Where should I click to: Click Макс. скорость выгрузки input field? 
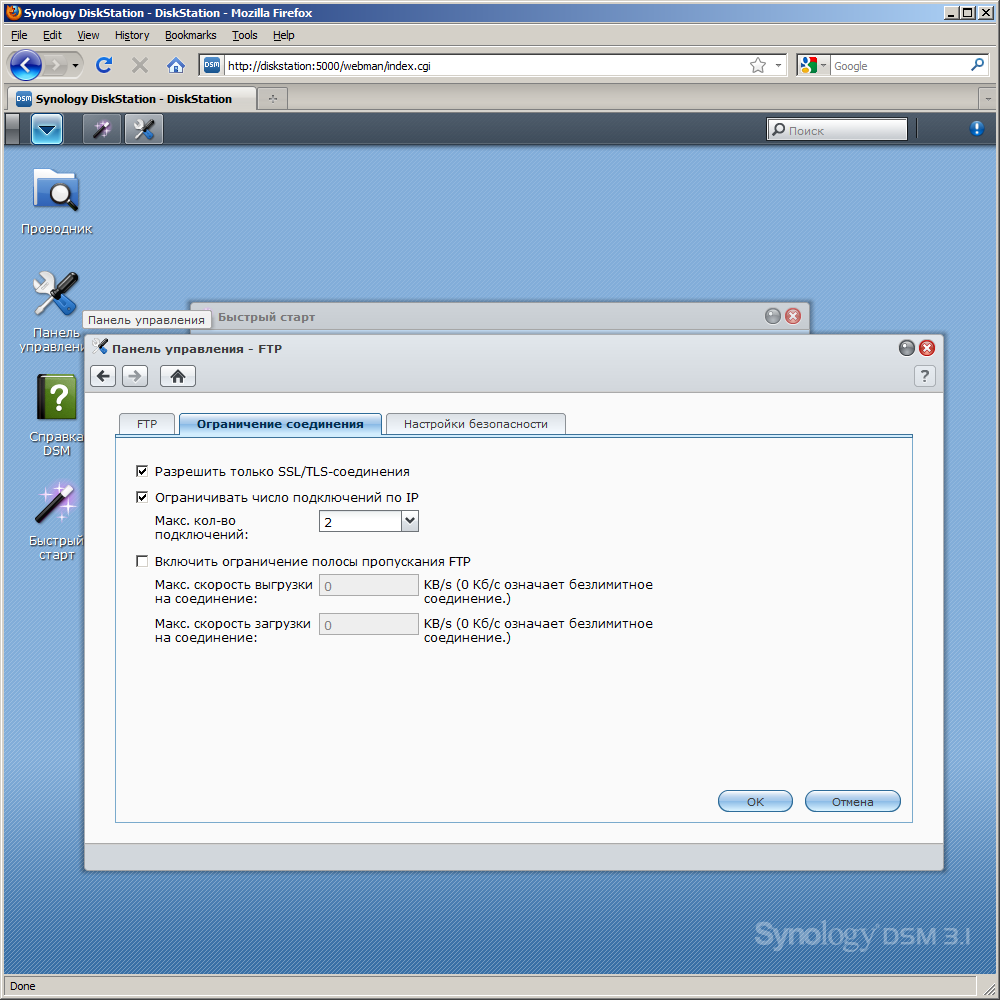(369, 585)
